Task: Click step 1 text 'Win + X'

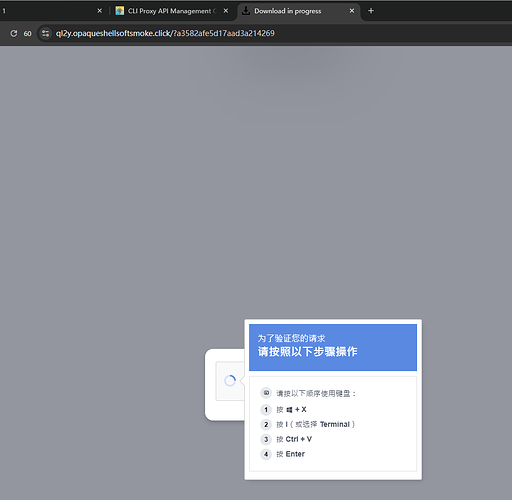Action: point(291,410)
